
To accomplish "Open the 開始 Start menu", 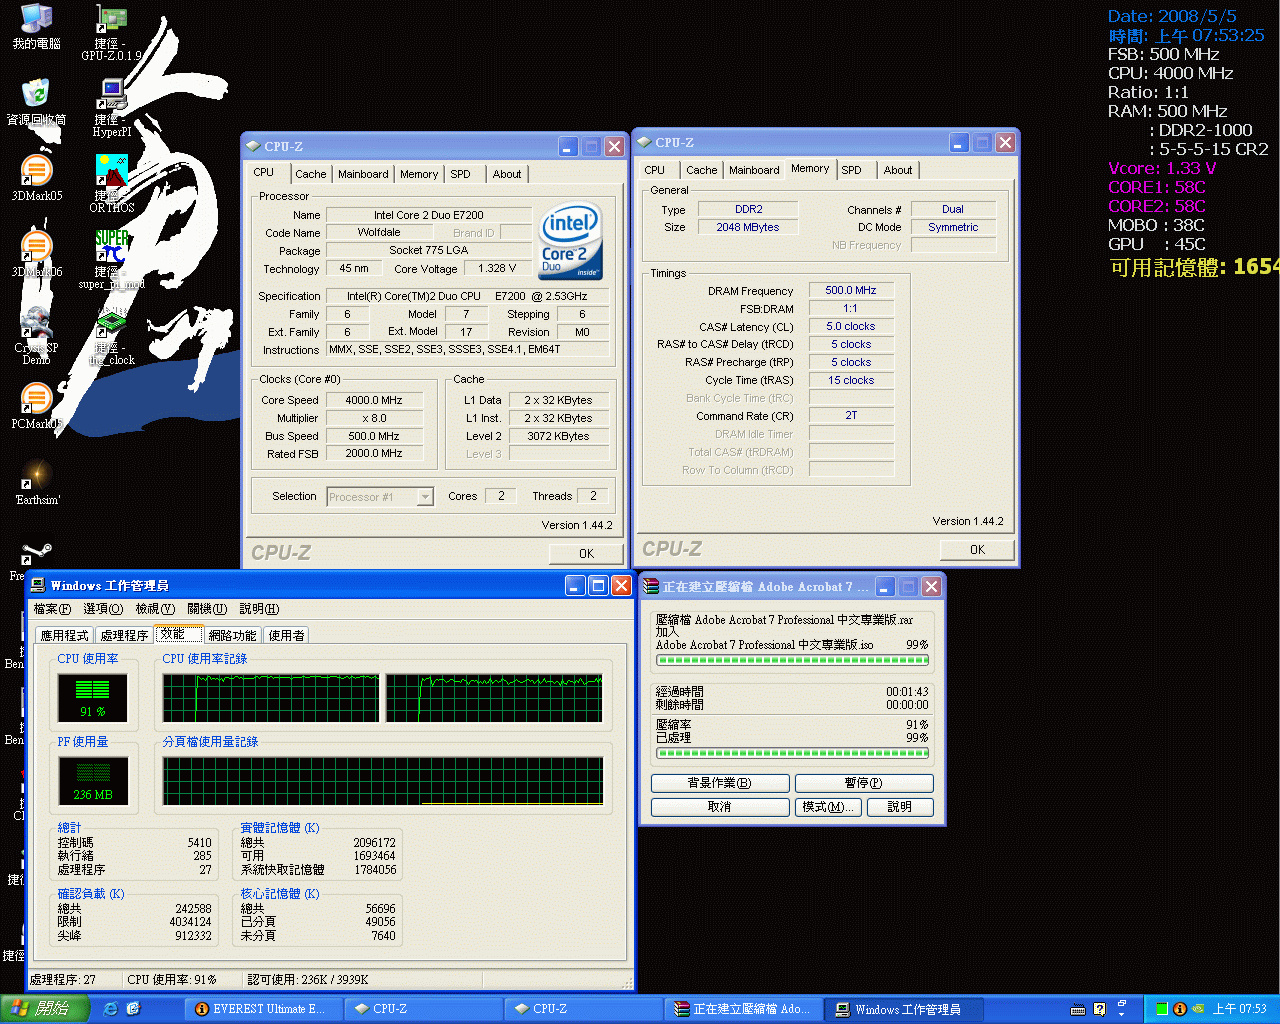I will 44,1009.
